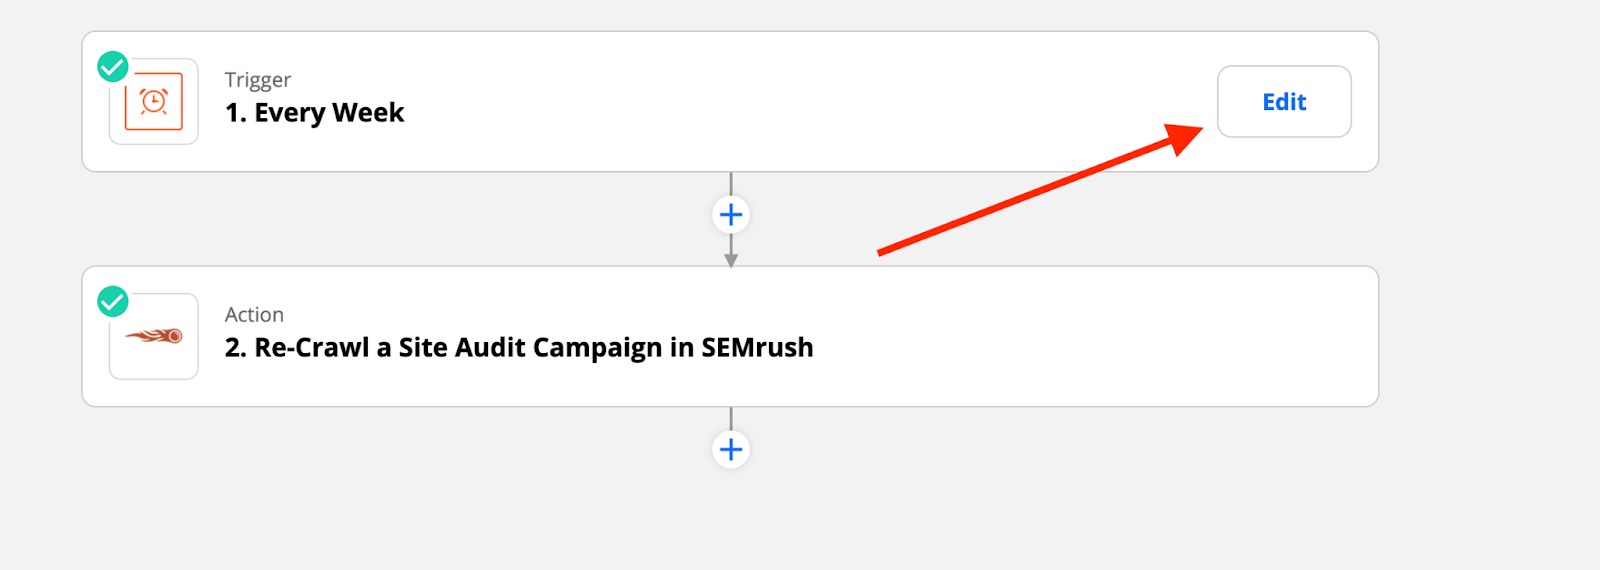
Task: Click the gray connector arrowhead above Action step
Action: point(731,260)
